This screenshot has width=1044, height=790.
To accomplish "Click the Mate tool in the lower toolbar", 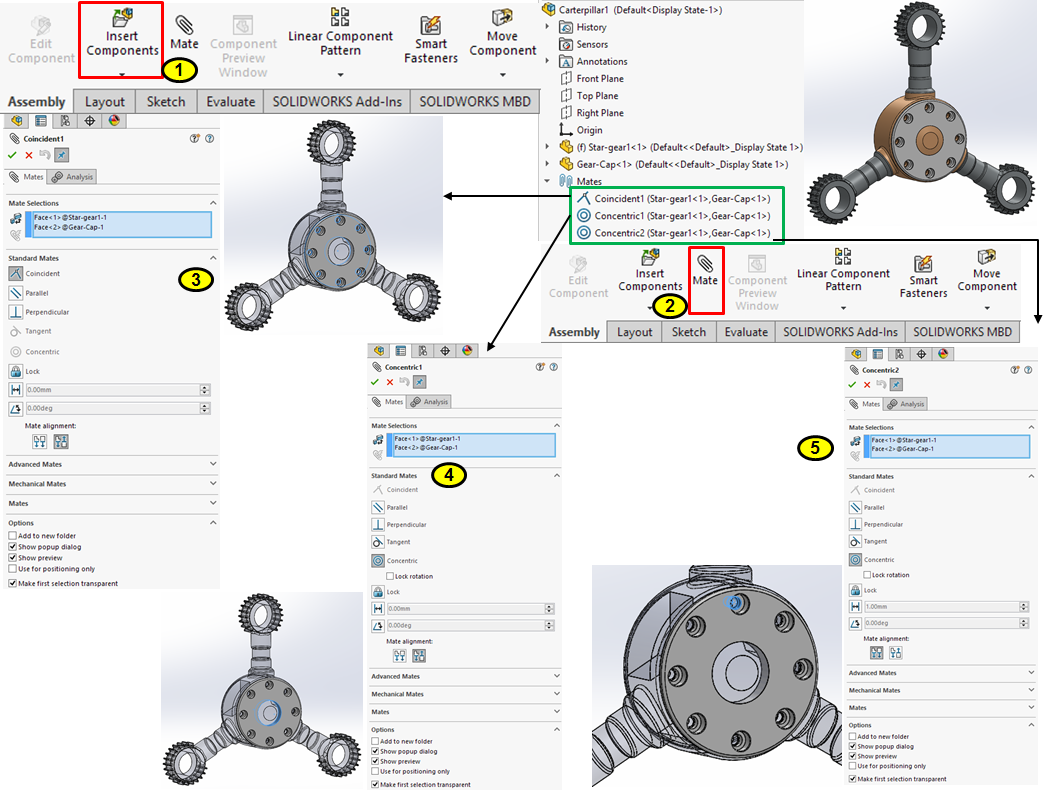I will point(705,270).
